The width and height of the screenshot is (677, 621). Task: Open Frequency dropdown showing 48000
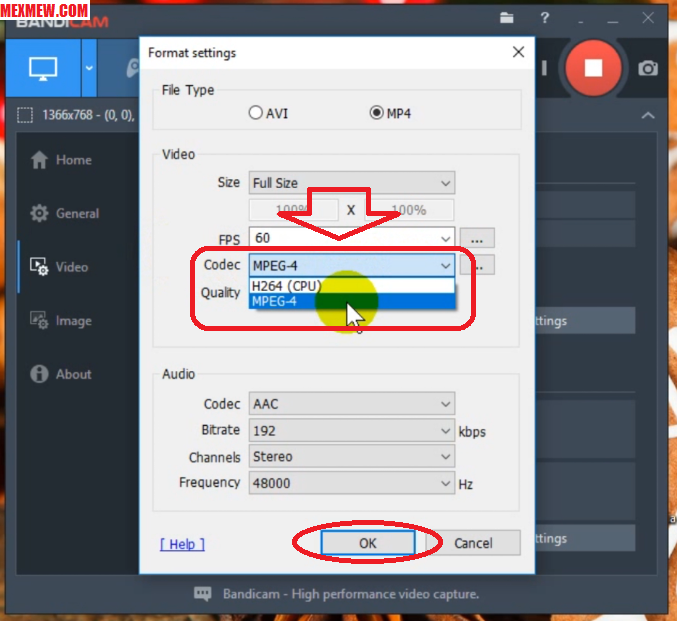tap(351, 483)
